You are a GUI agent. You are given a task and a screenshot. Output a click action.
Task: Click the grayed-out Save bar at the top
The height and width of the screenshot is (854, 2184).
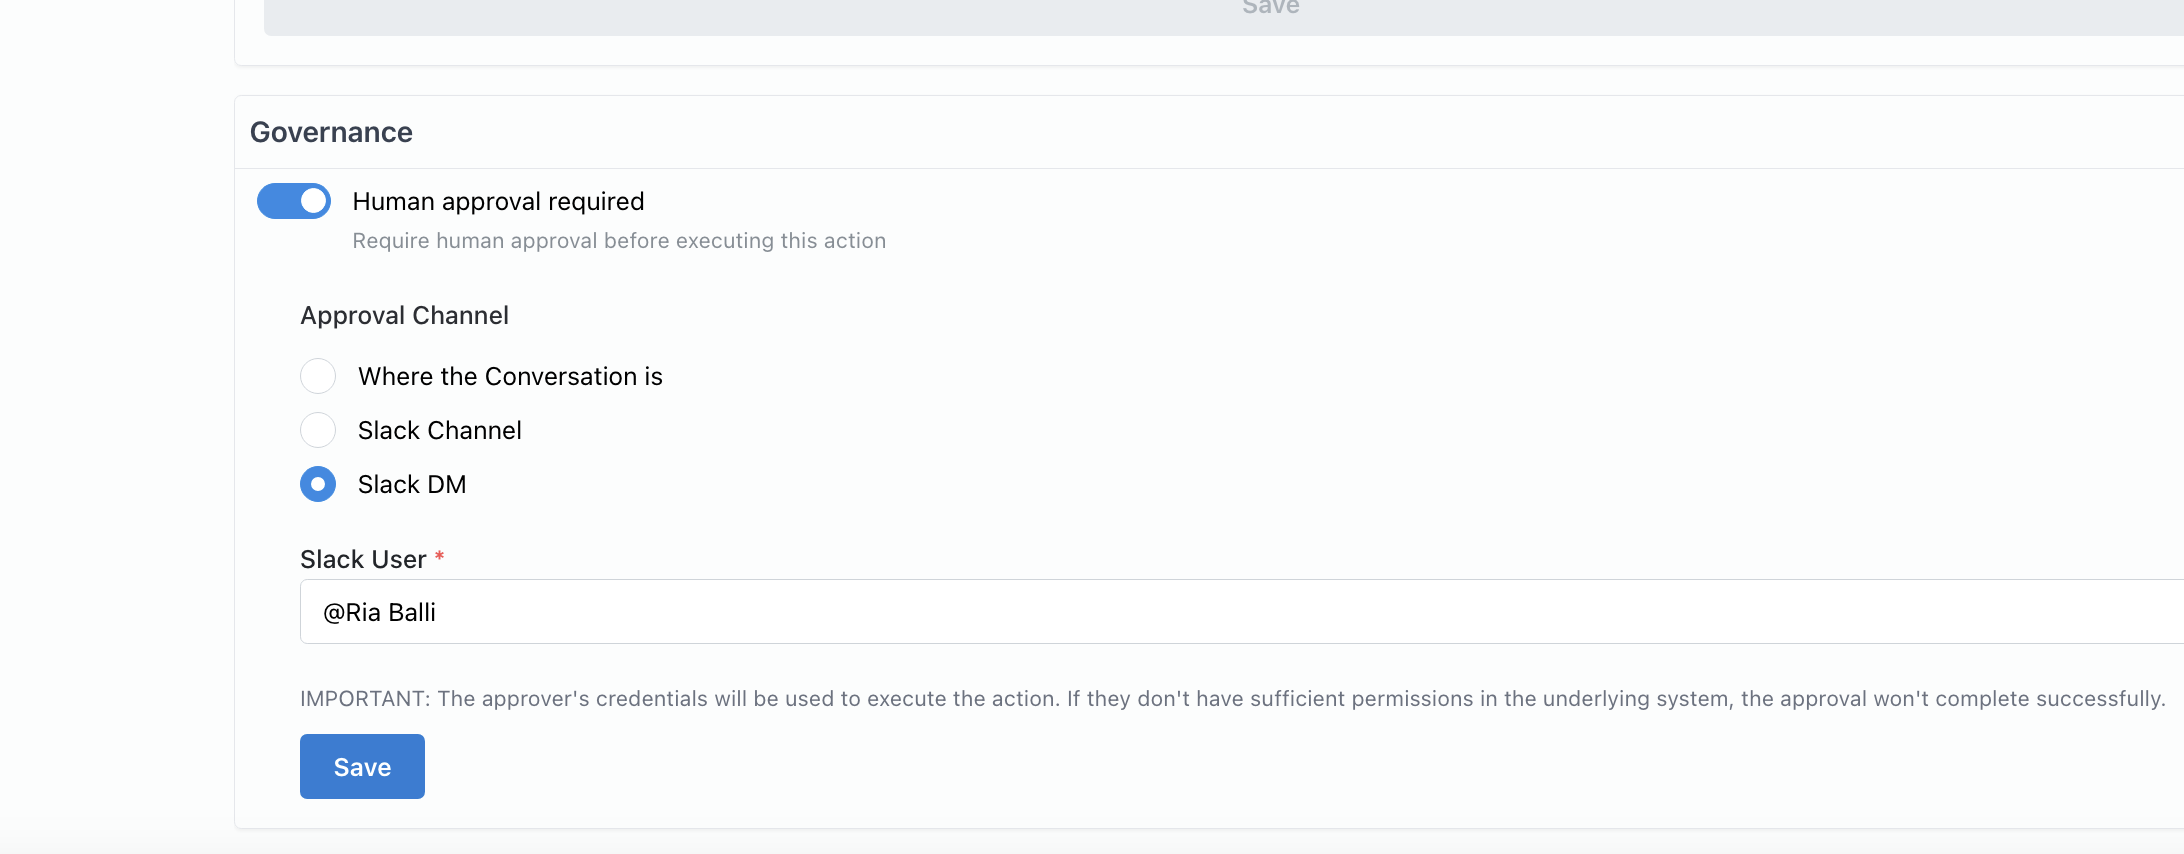[1224, 16]
